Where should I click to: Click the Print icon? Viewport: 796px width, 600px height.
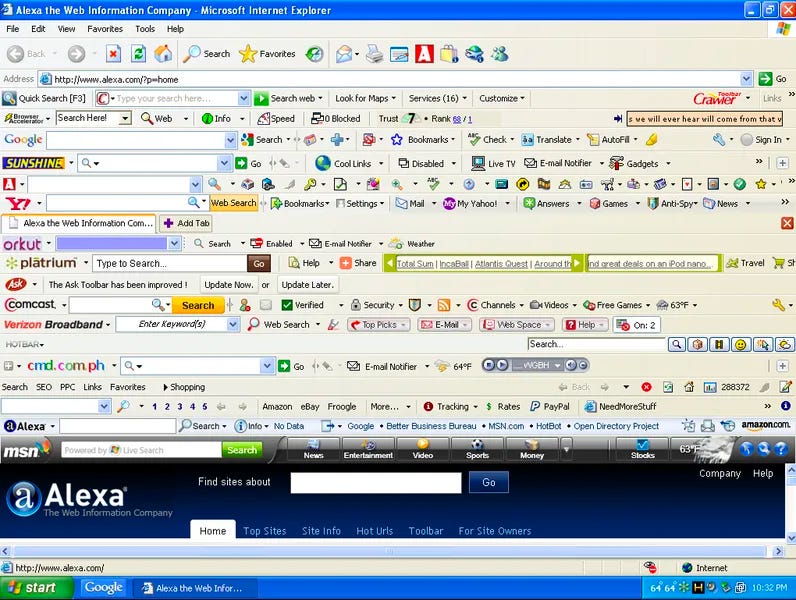(x=375, y=54)
